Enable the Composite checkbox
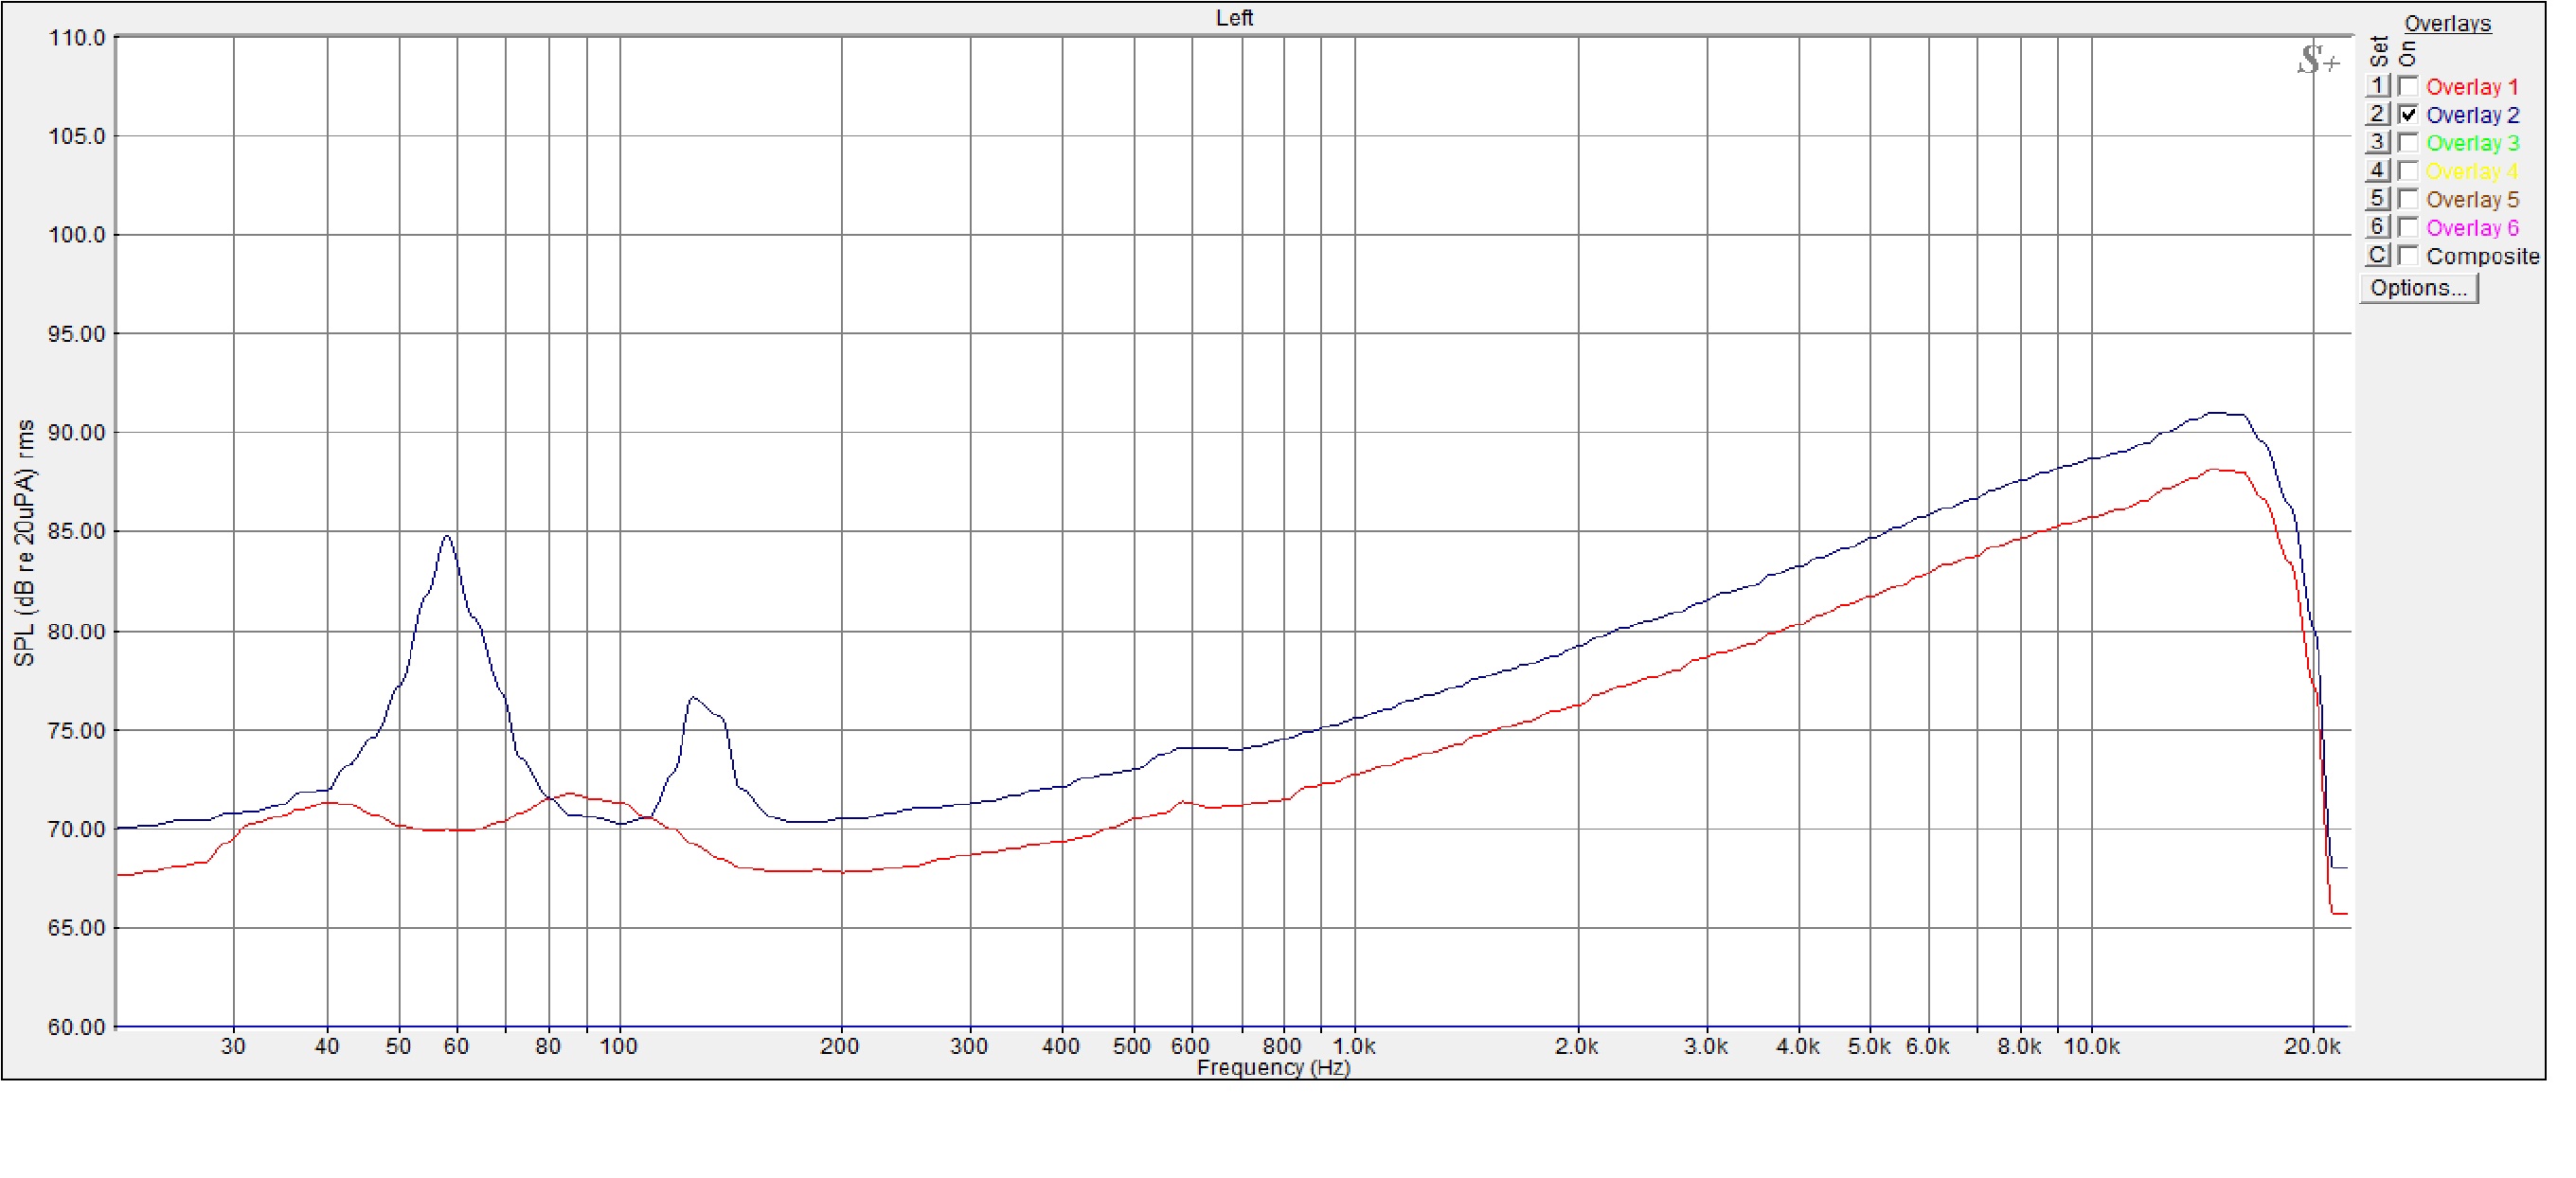Viewport: 2576px width, 1178px height. point(2408,255)
